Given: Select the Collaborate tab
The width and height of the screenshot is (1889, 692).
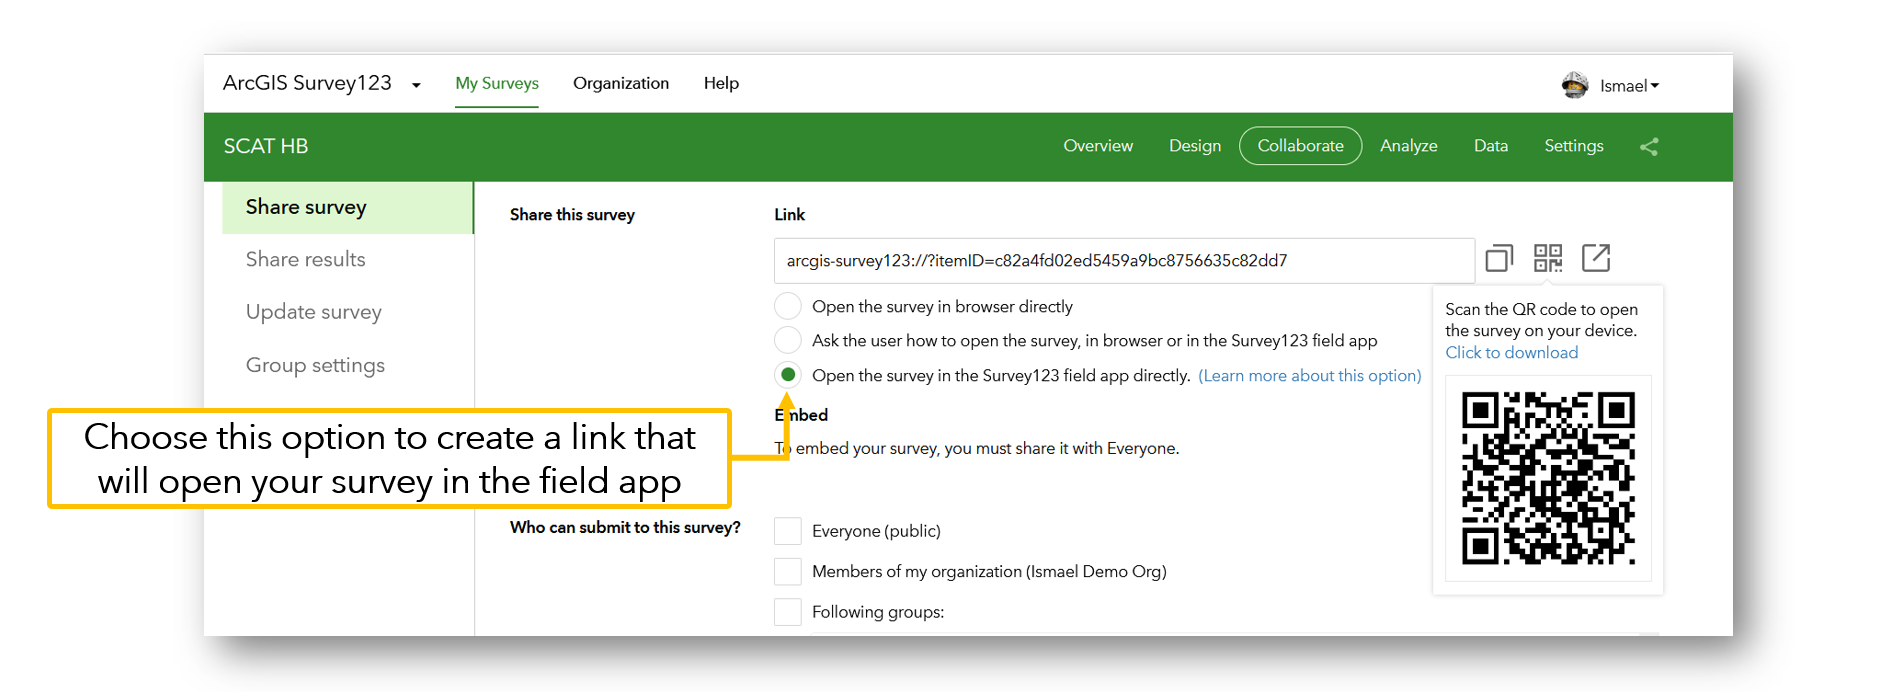Looking at the screenshot, I should tap(1300, 146).
